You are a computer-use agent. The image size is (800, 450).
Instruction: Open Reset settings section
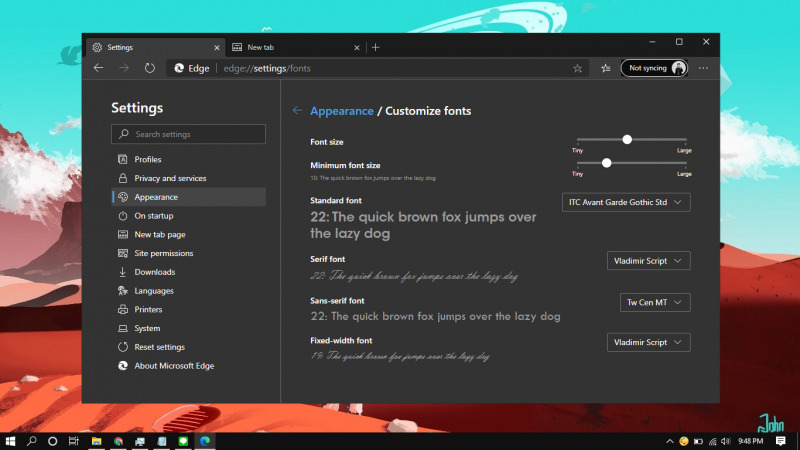189,347
